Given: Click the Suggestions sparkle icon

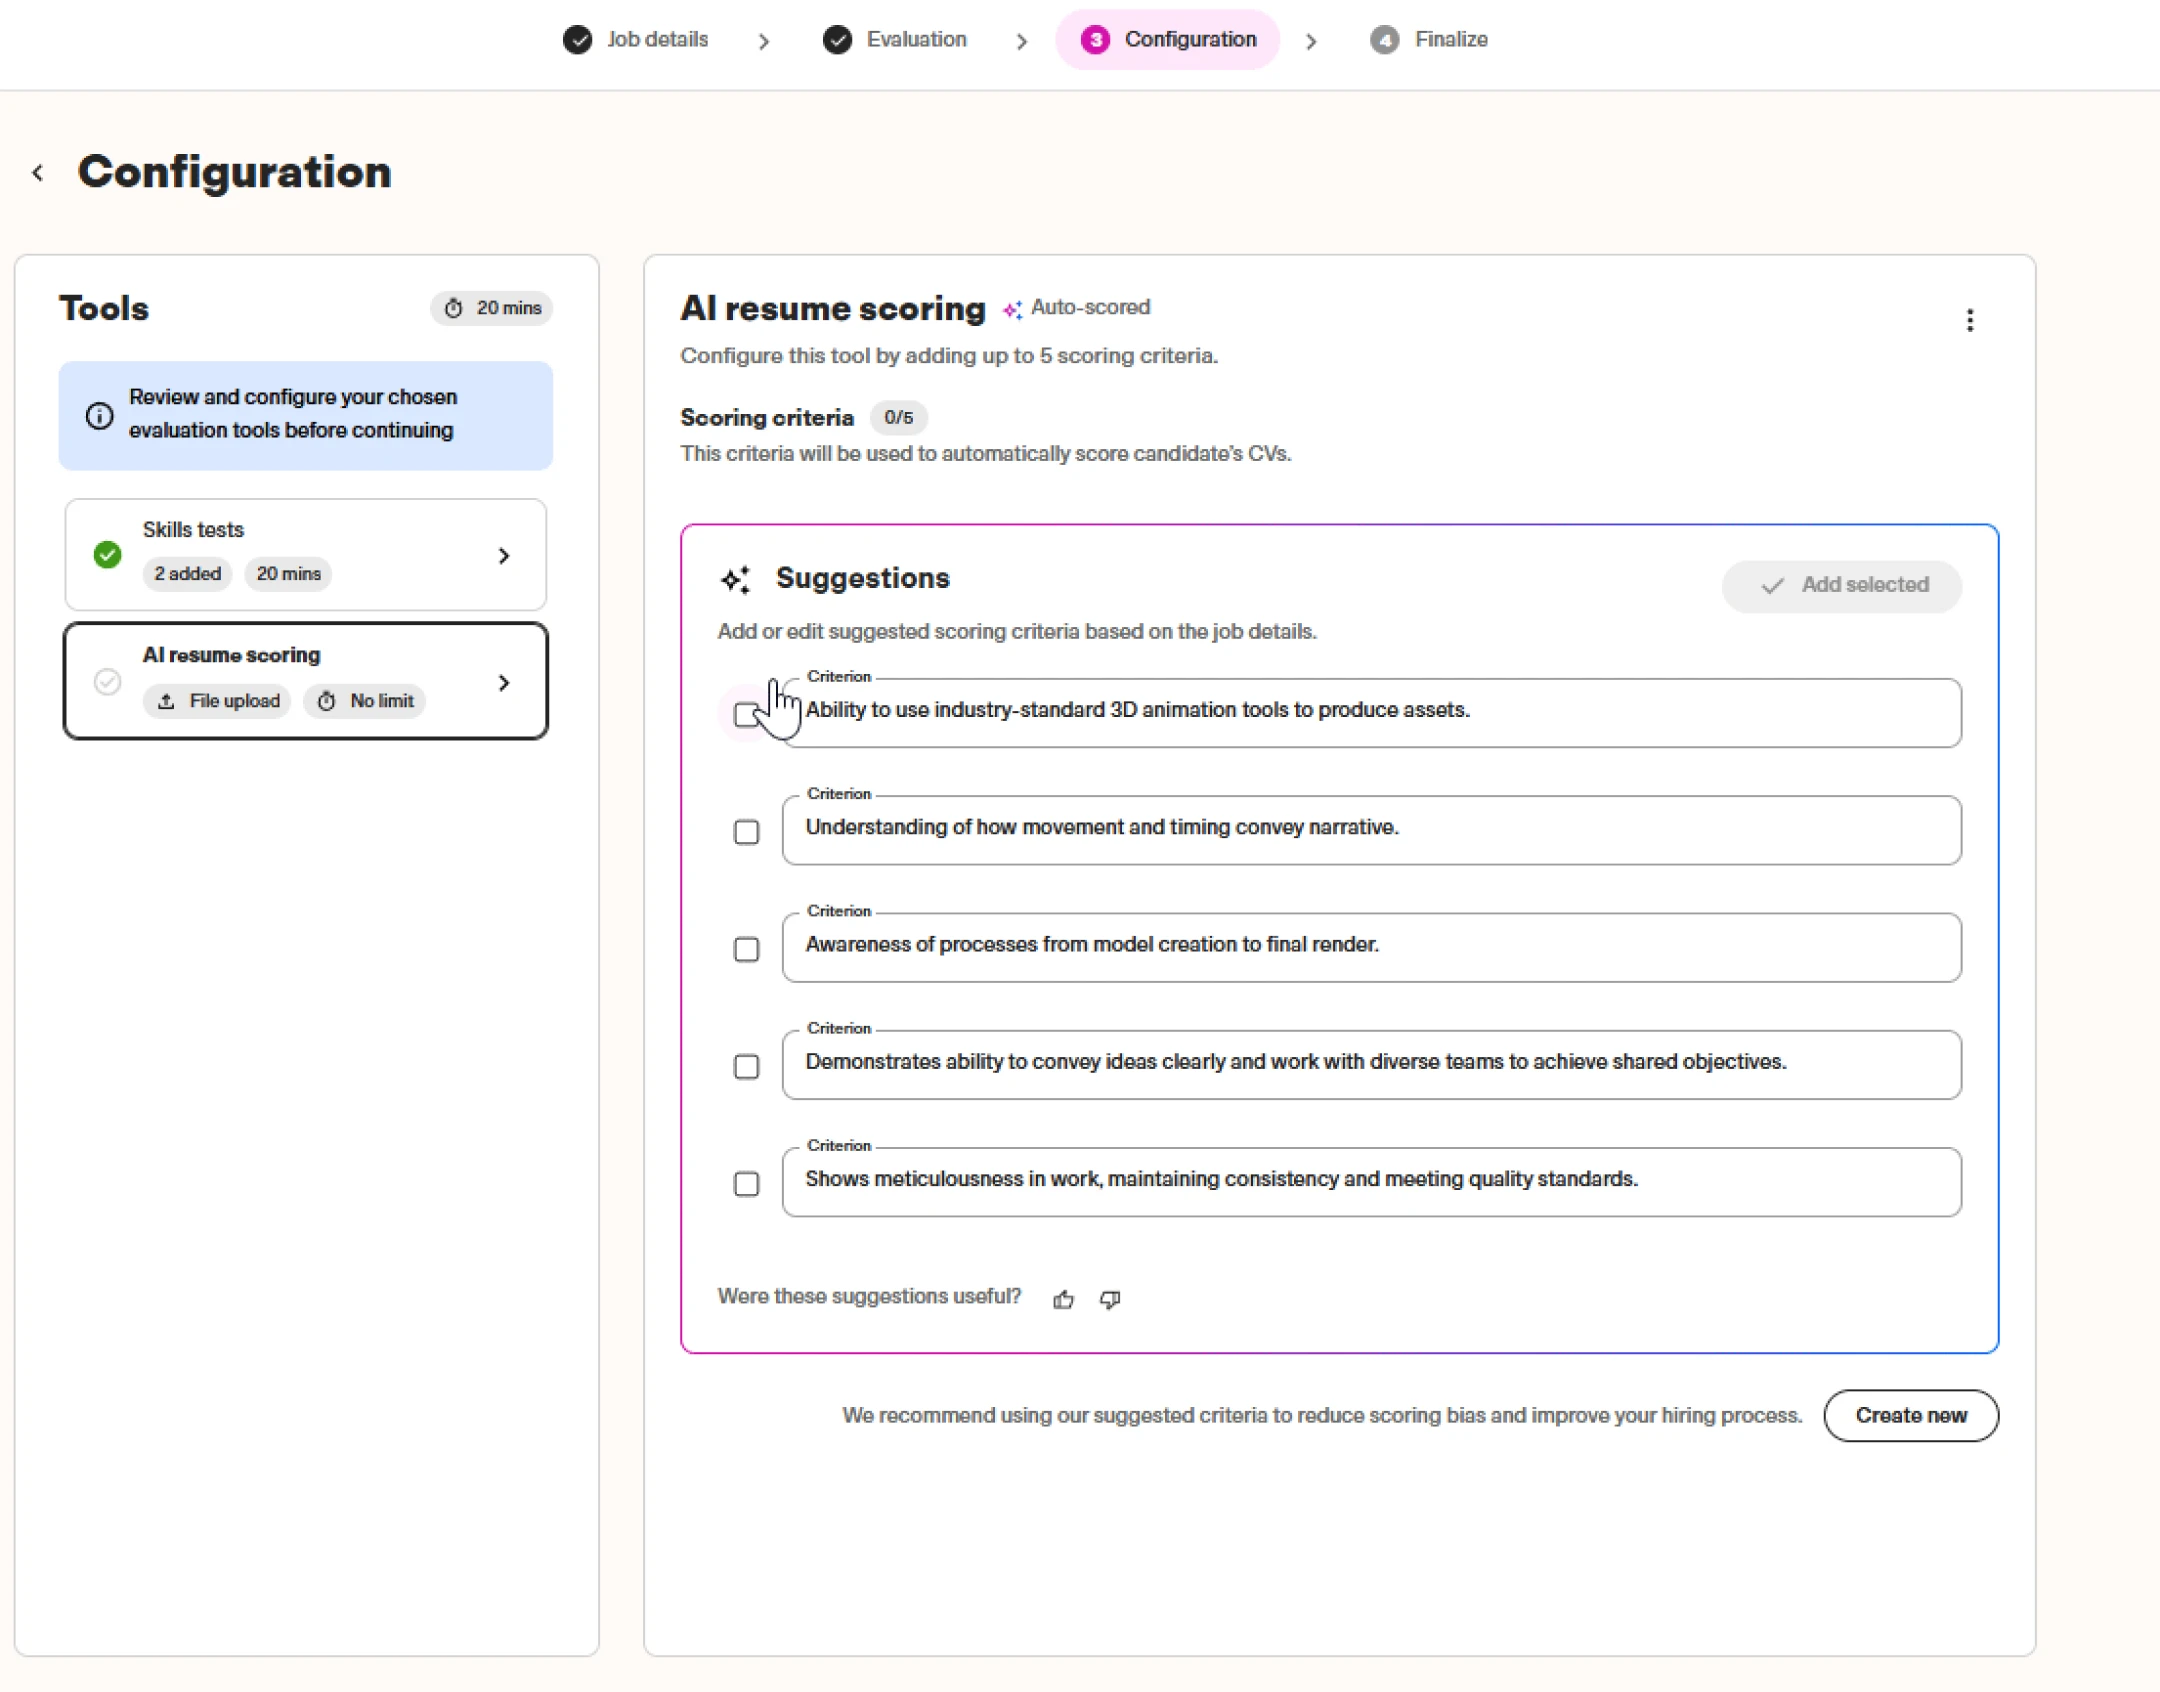Looking at the screenshot, I should (x=735, y=580).
